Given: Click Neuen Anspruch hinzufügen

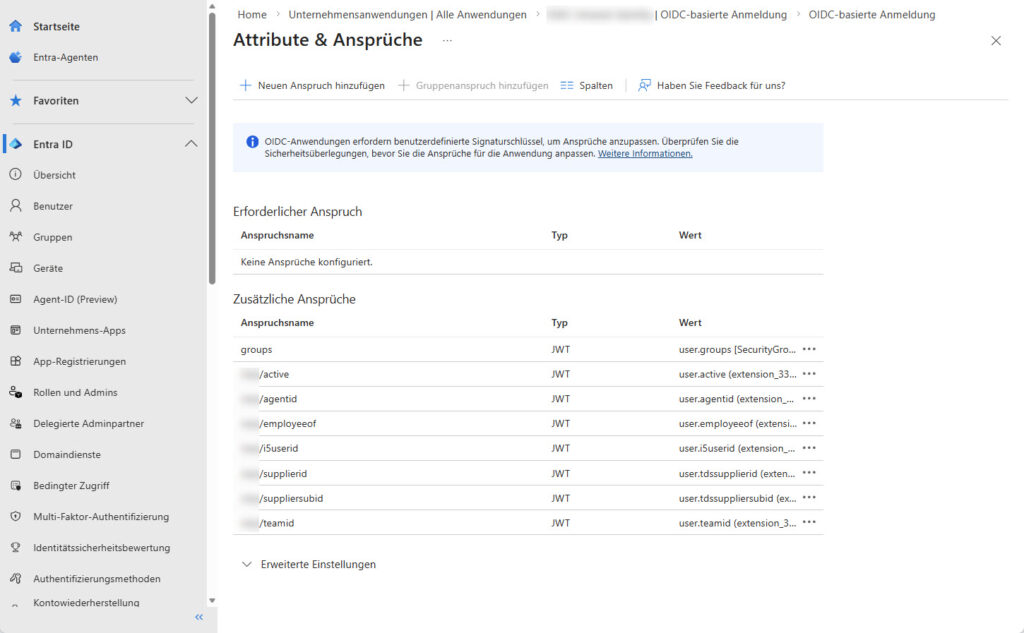Looking at the screenshot, I should [312, 86].
